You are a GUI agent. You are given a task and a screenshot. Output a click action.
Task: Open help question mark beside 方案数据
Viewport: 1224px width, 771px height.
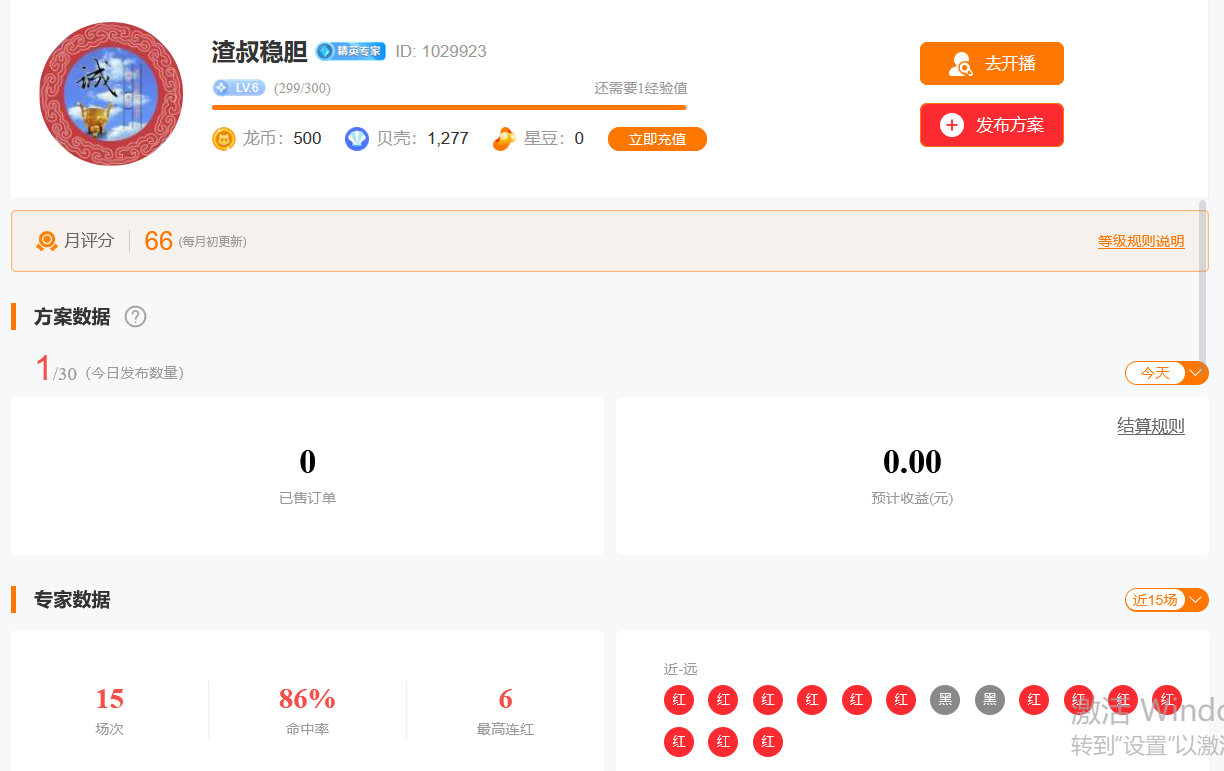(x=135, y=317)
